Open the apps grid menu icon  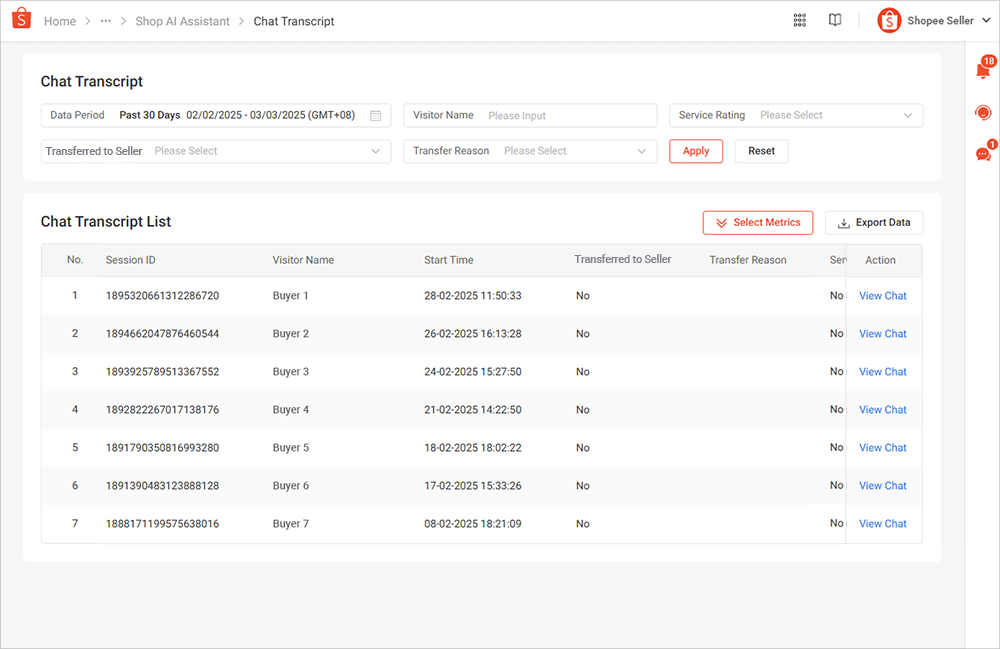point(800,21)
